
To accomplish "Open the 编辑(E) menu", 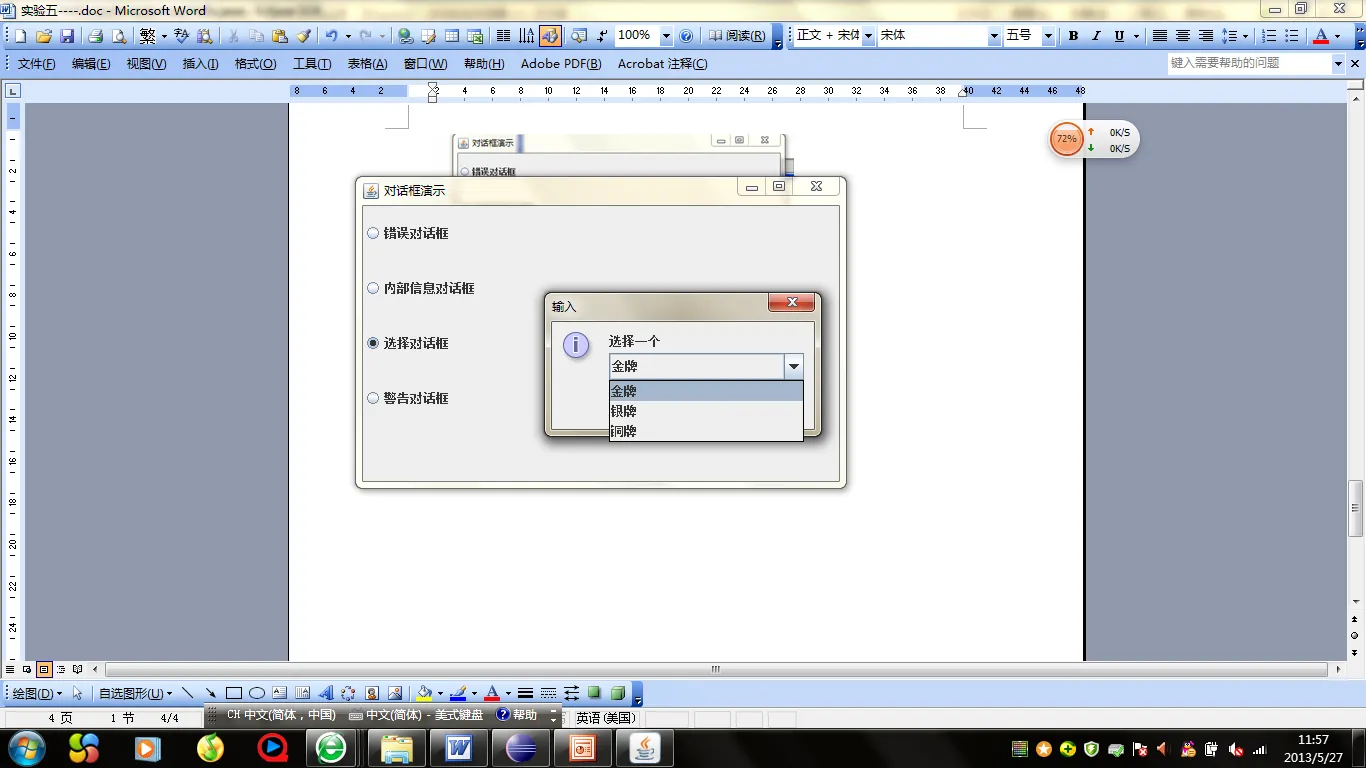I will pos(91,63).
